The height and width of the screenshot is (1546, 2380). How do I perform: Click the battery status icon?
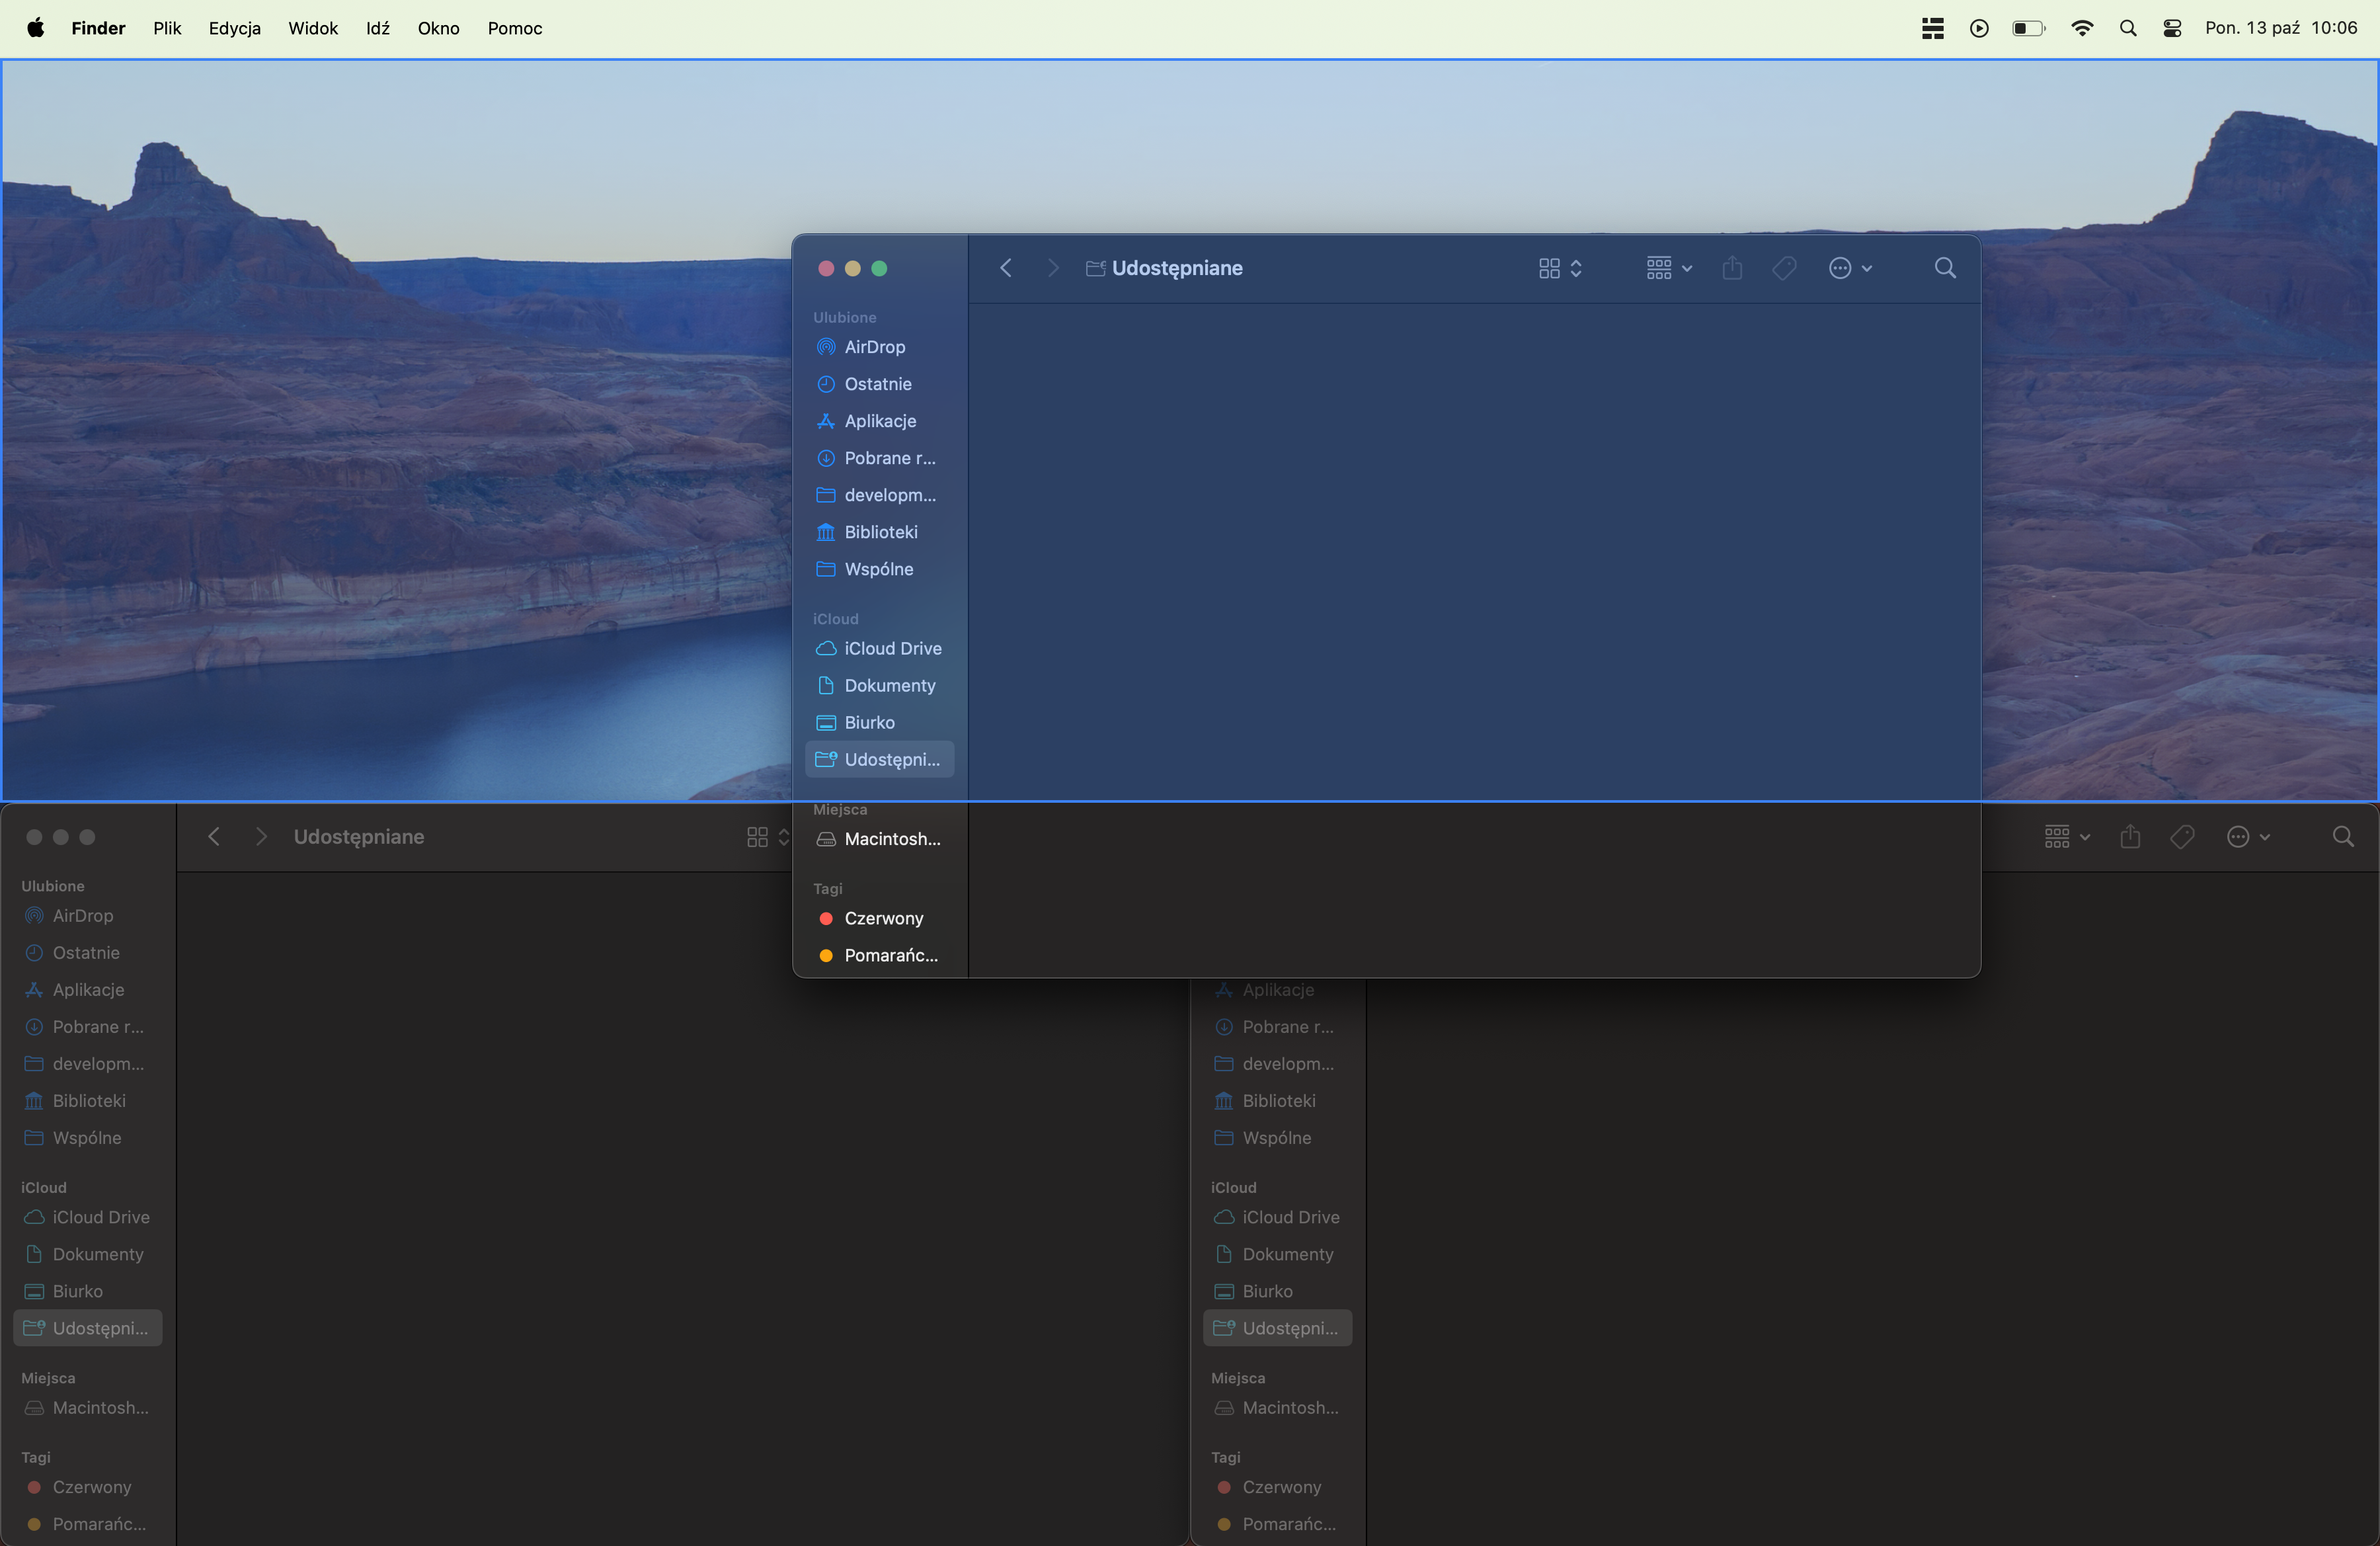[2028, 28]
